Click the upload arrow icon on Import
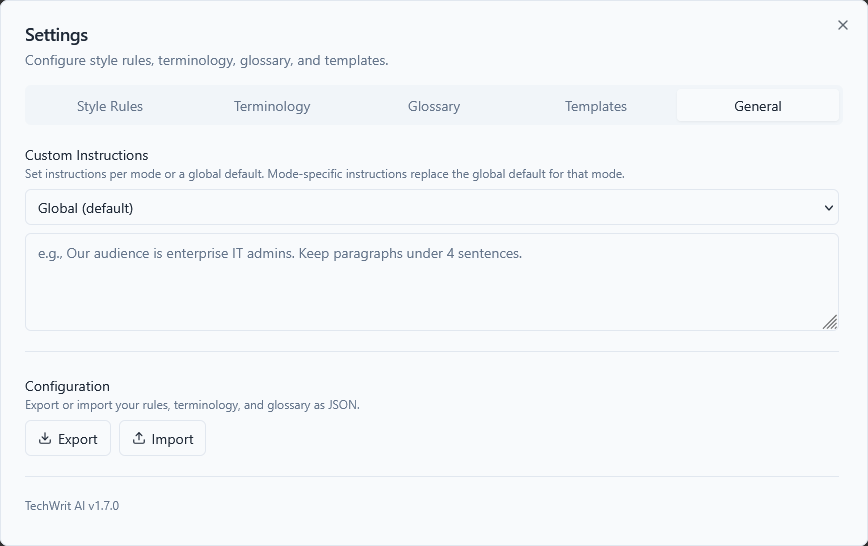 (139, 439)
